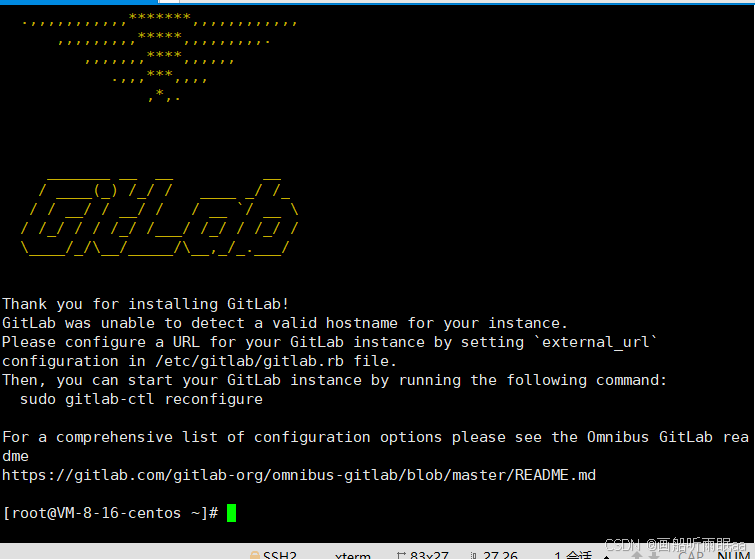Click the NUM indicator in status bar
This screenshot has height=559, width=755.
point(733,556)
